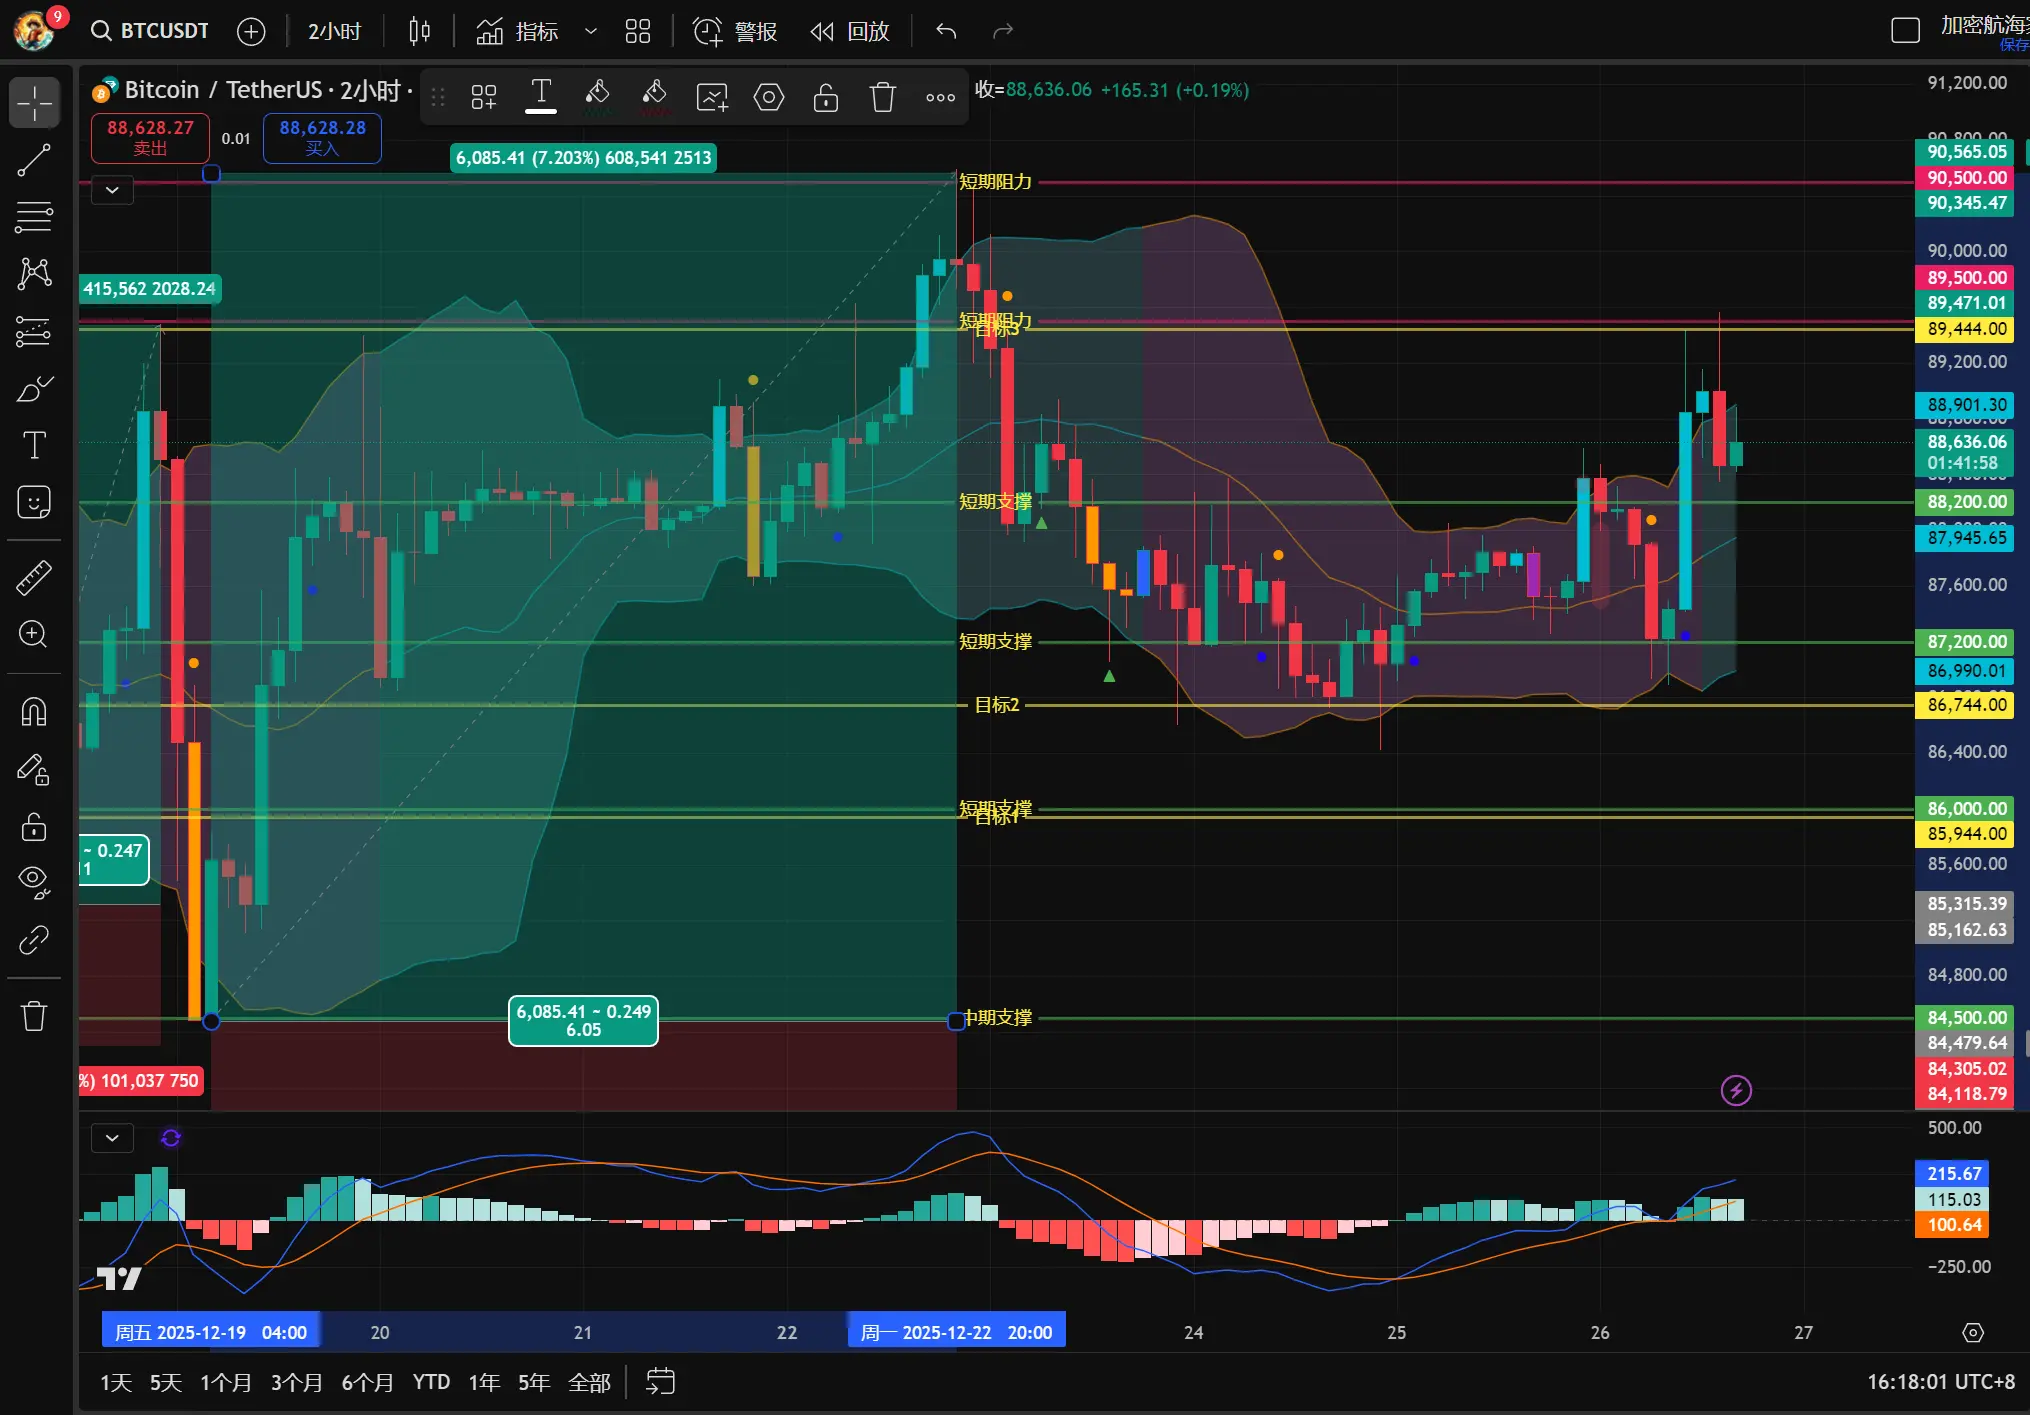Toggle the magnet snap mode
The width and height of the screenshot is (2030, 1415).
click(x=34, y=711)
